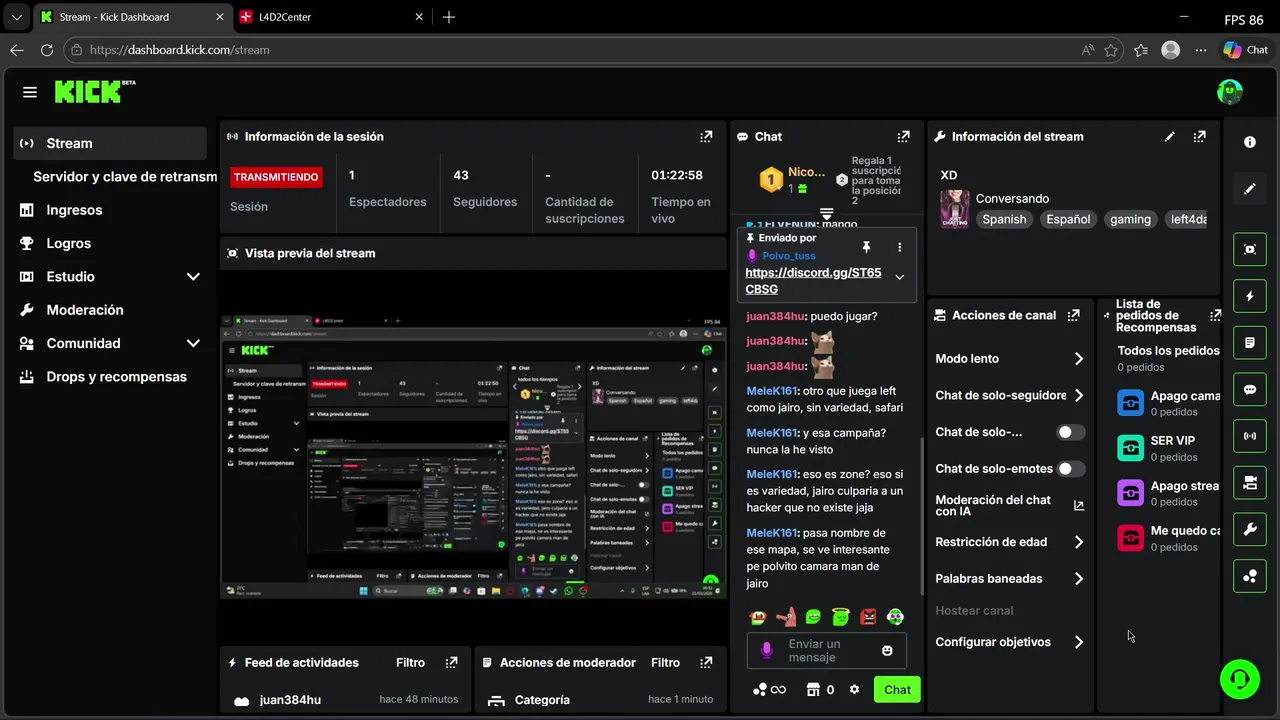Open the Palabras baneadas settings
1280x720 pixels.
tap(1010, 579)
